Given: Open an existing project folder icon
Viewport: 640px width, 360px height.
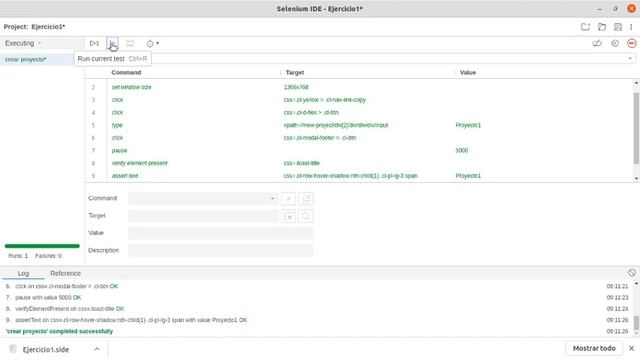Looking at the screenshot, I should (602, 27).
